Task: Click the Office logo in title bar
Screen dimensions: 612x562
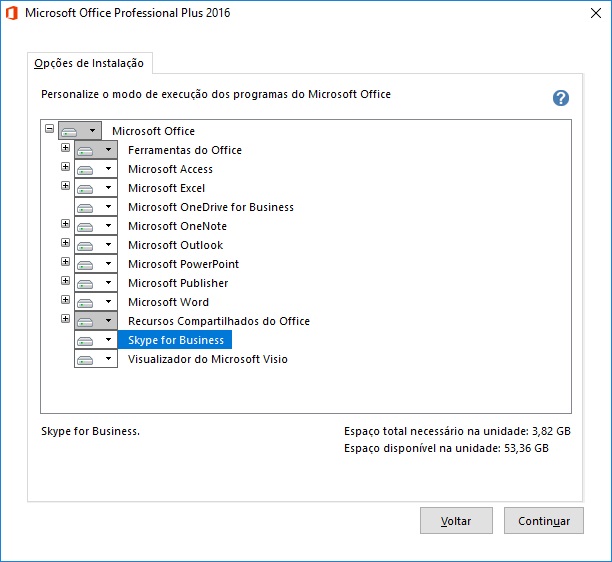Action: click(12, 13)
